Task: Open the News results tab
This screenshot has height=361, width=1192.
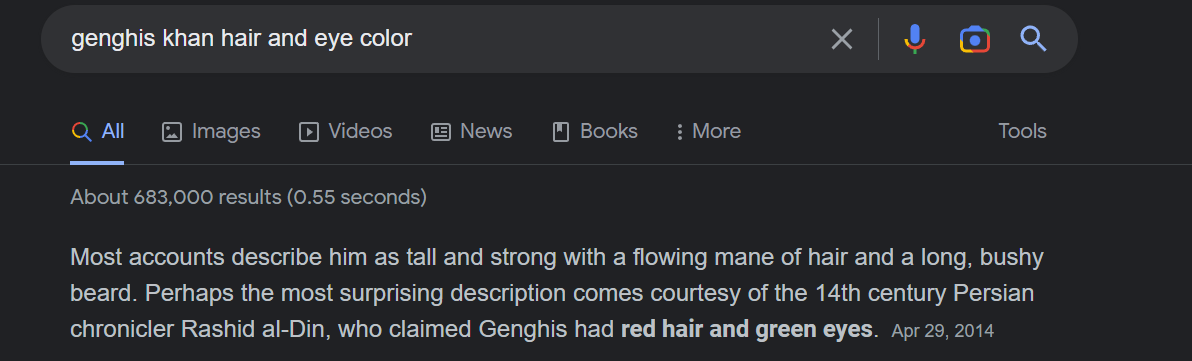Action: (471, 131)
